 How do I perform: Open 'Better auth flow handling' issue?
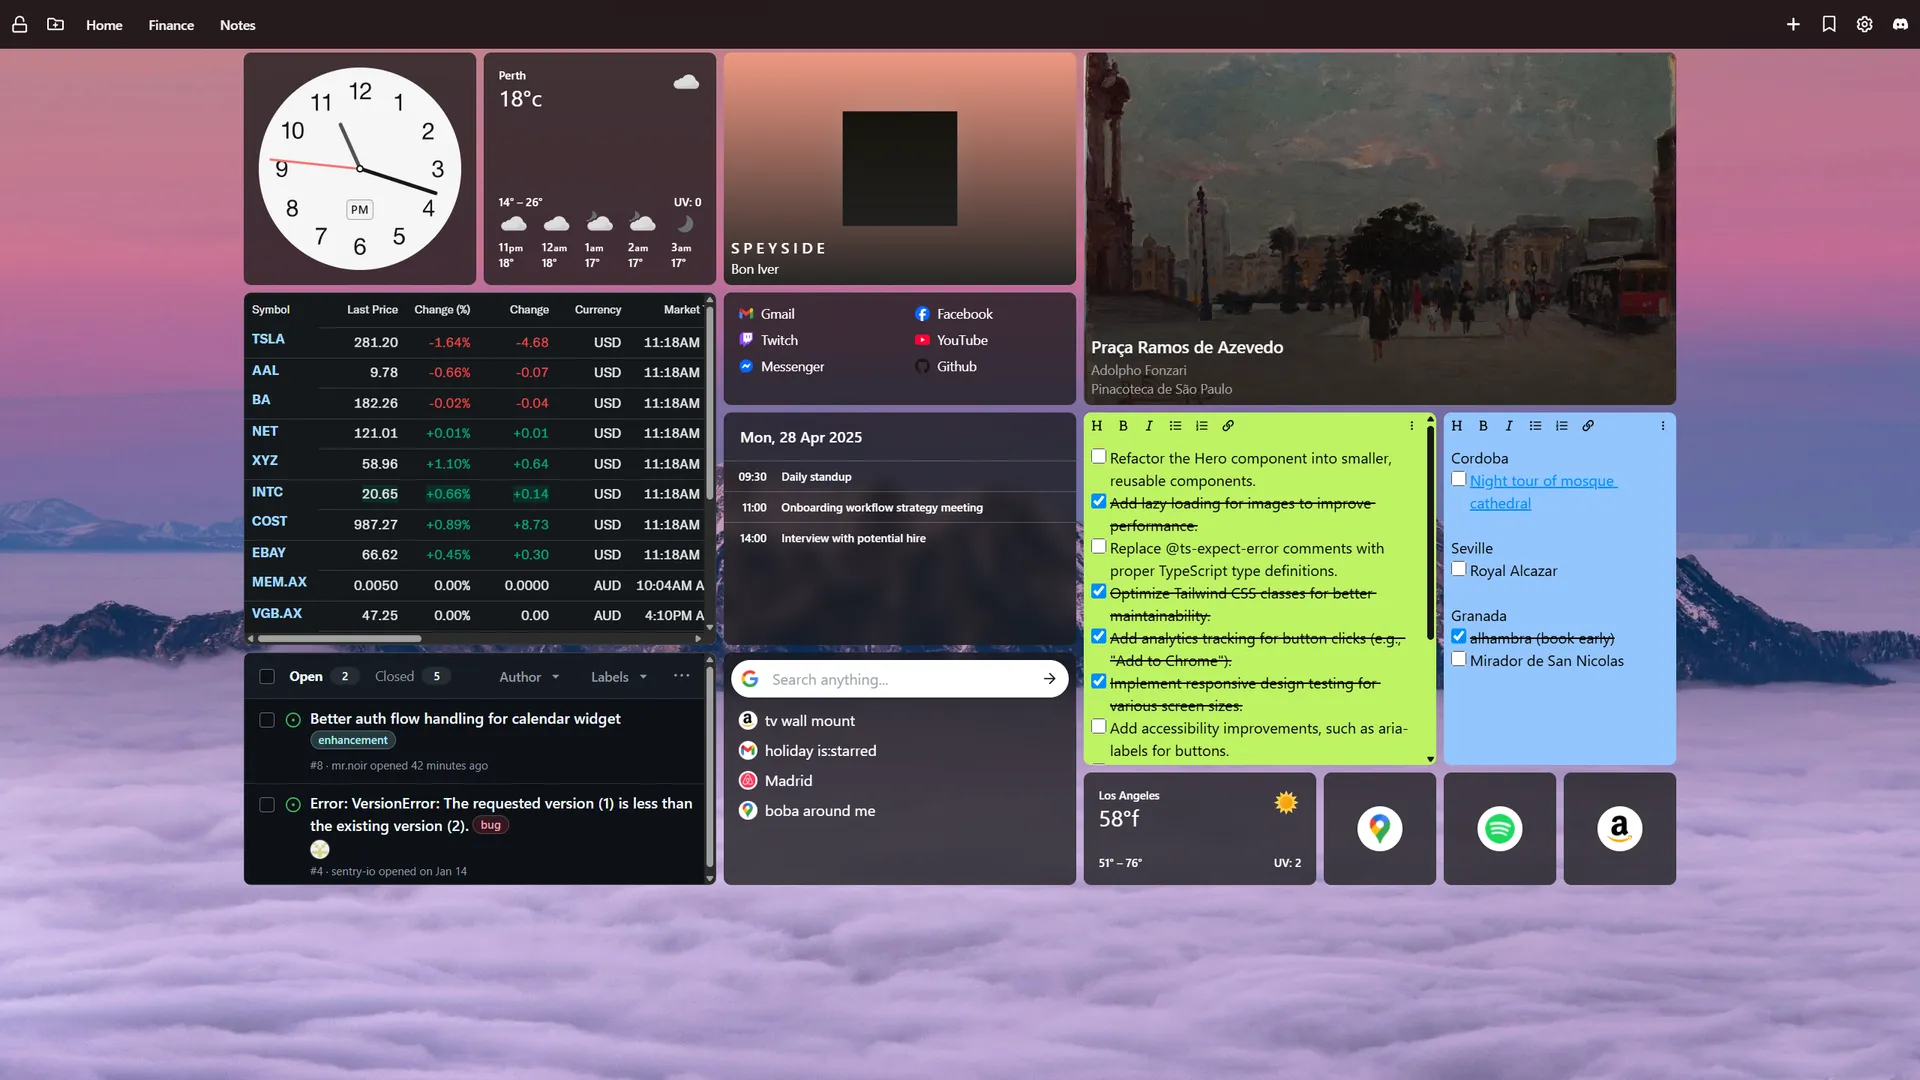click(465, 719)
